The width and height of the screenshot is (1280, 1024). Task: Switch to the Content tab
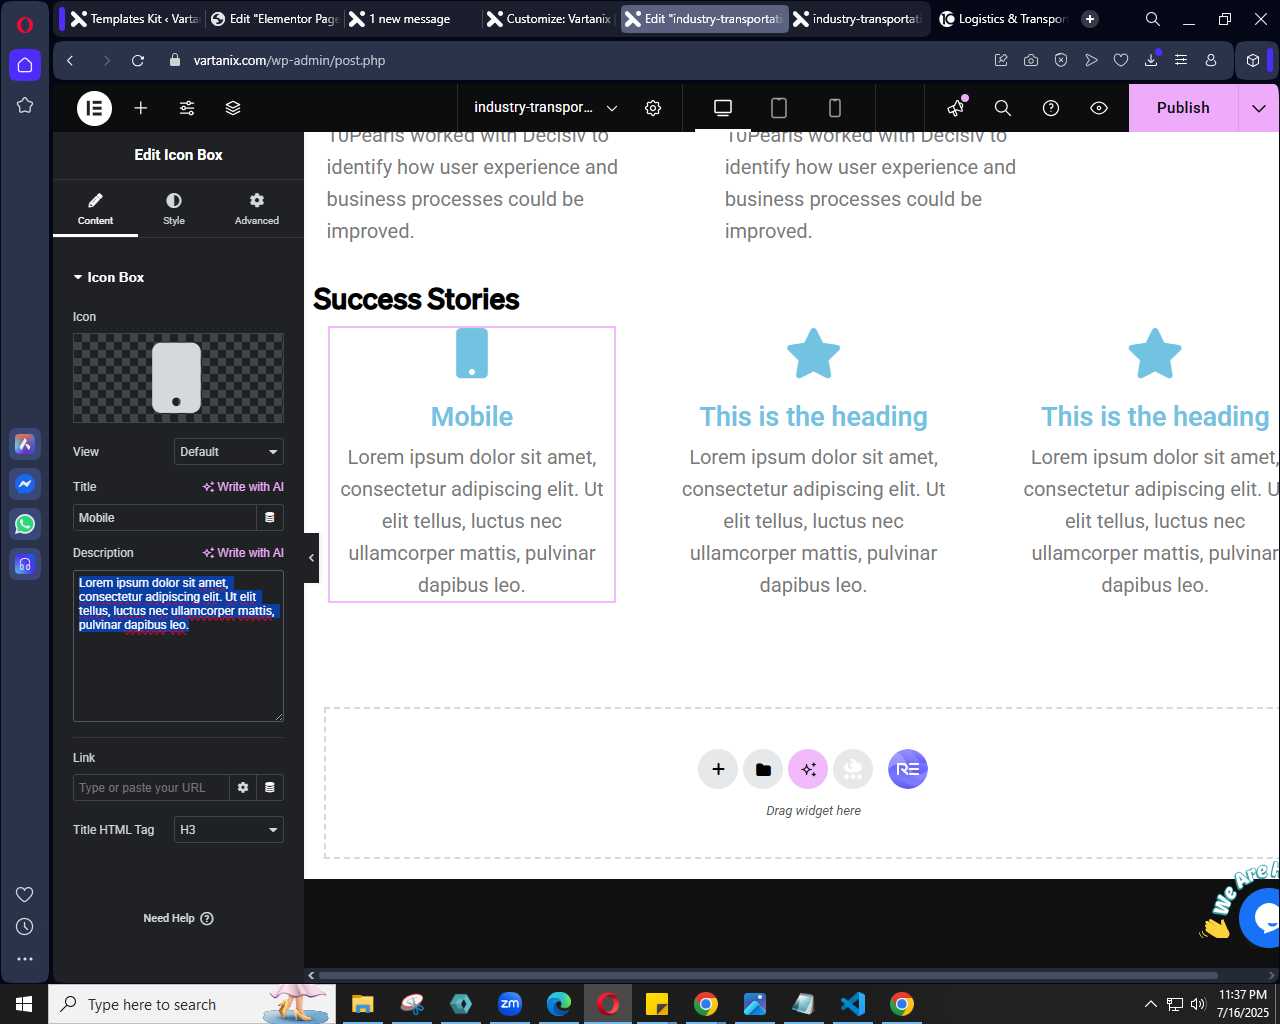coord(95,209)
